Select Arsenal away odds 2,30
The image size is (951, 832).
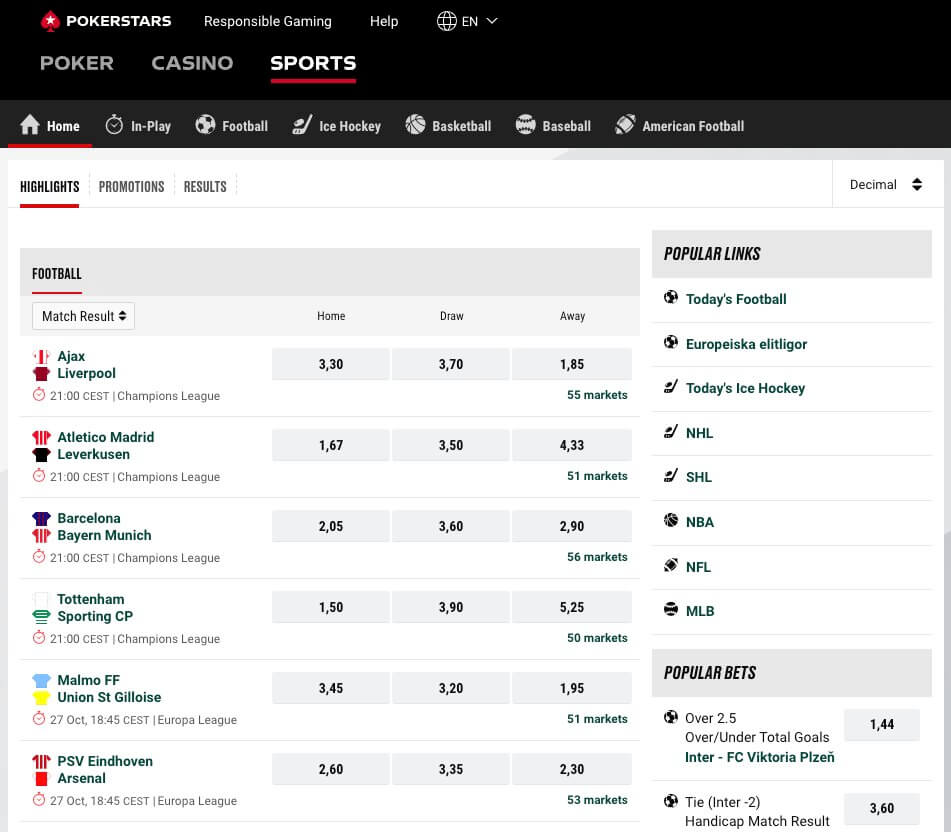572,769
